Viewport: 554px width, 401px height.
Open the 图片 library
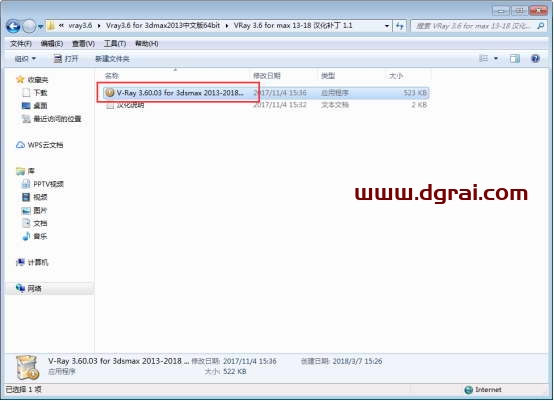click(40, 210)
